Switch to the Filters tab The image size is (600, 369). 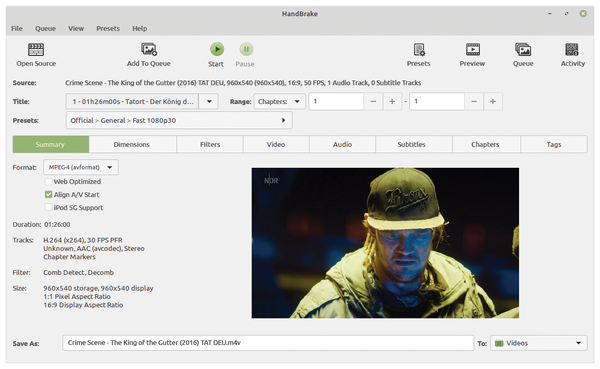(210, 144)
